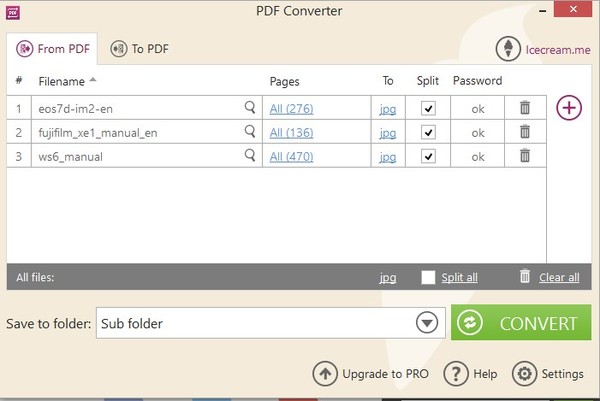This screenshot has height=401, width=600.
Task: Open the All files jpg format selector
Action: (388, 277)
